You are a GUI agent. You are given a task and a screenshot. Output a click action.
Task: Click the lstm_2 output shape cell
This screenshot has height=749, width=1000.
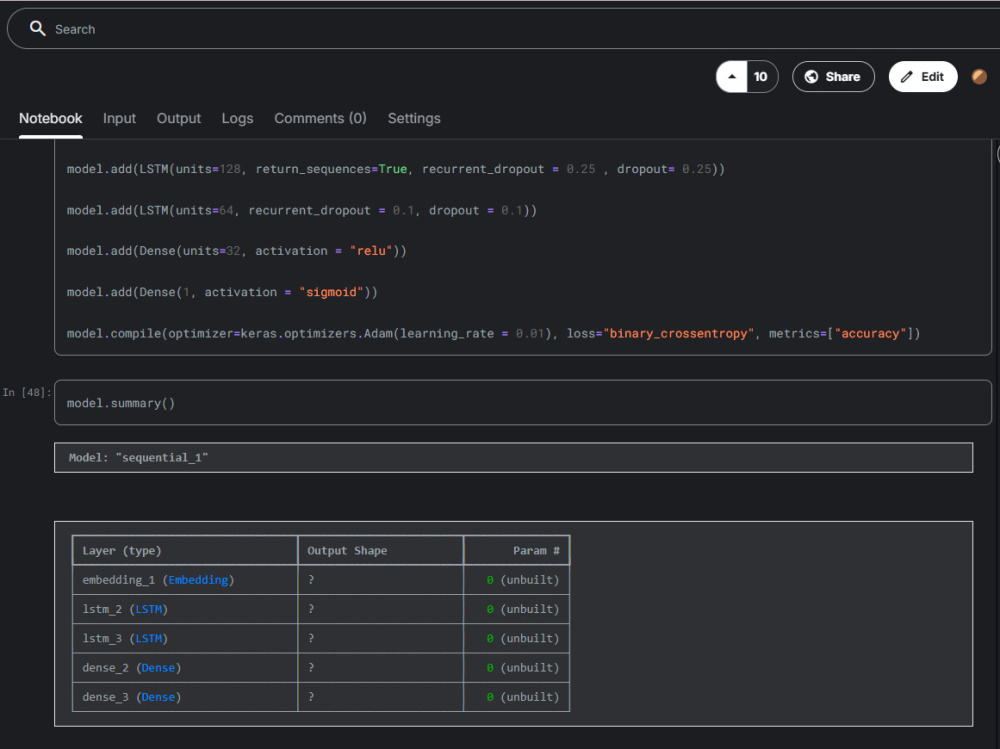coord(380,609)
